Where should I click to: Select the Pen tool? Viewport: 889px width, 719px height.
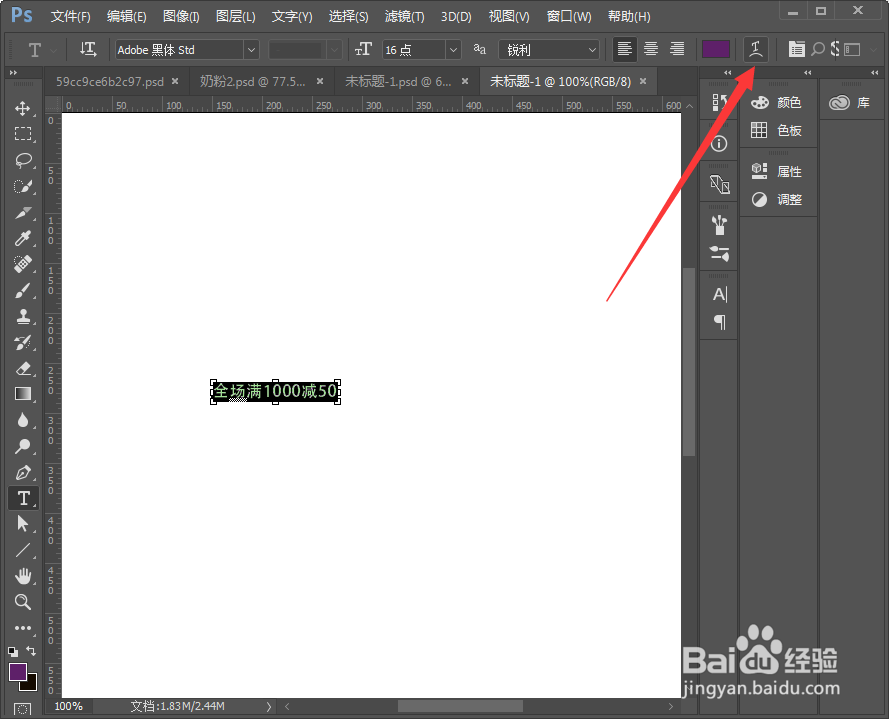[23, 472]
